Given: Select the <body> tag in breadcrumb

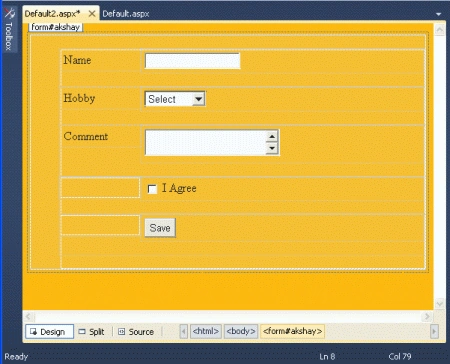Looking at the screenshot, I should point(241,331).
